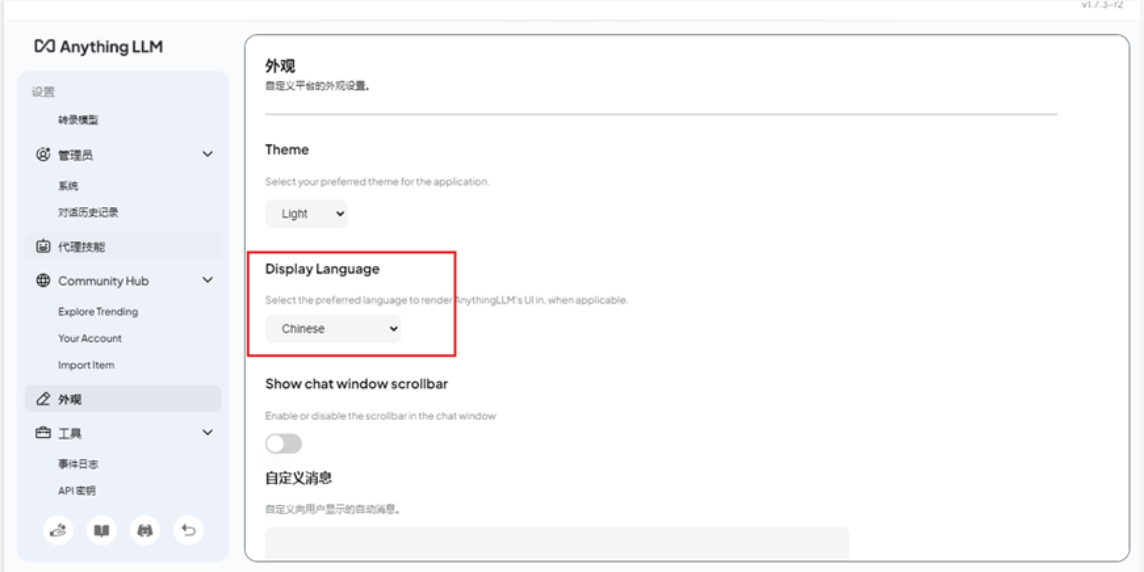Toggle the chat window scrollbar switch
1144x572 pixels.
click(x=283, y=444)
